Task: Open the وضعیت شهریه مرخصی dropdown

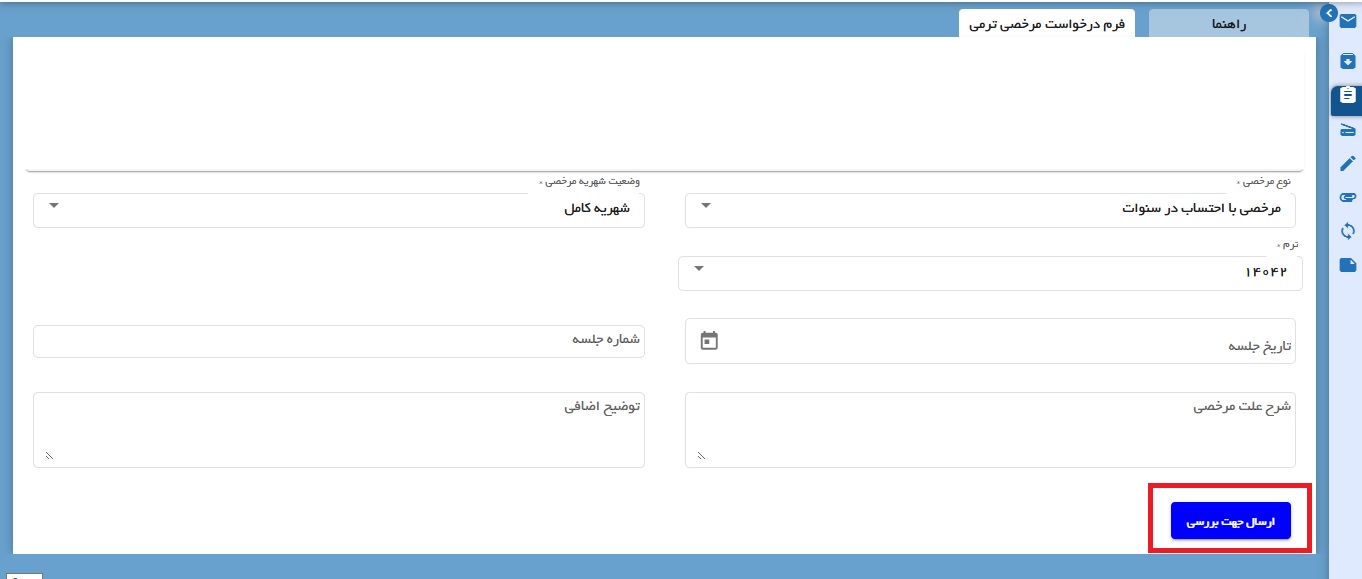Action: pos(339,210)
